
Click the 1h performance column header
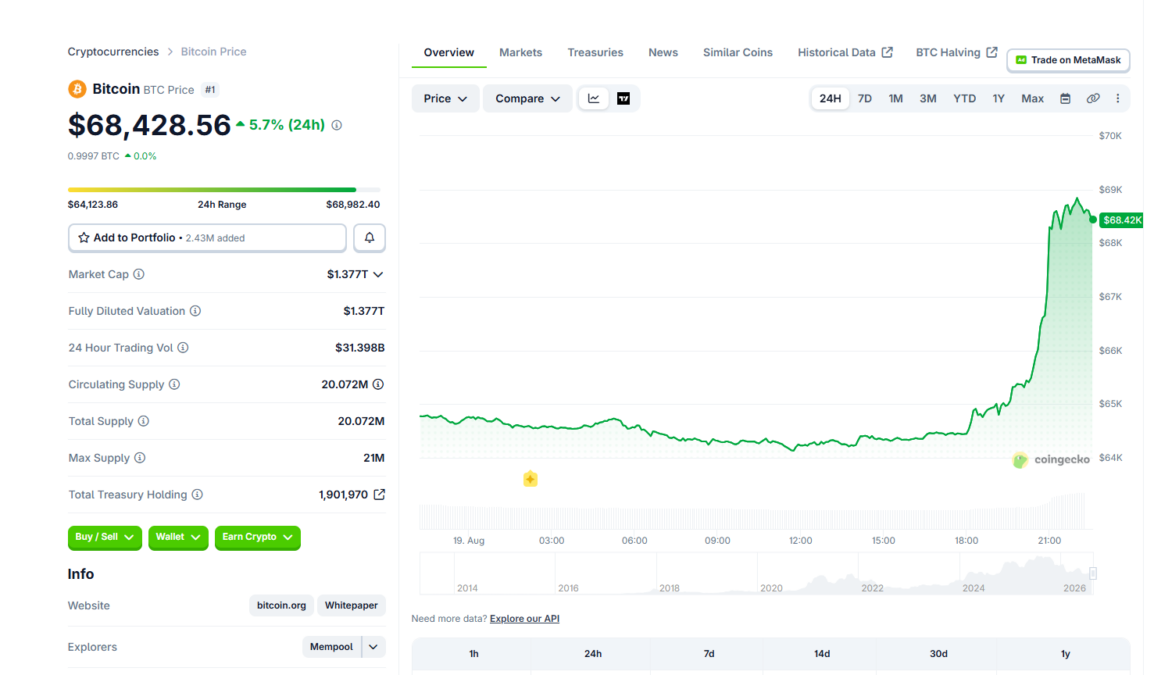(474, 654)
